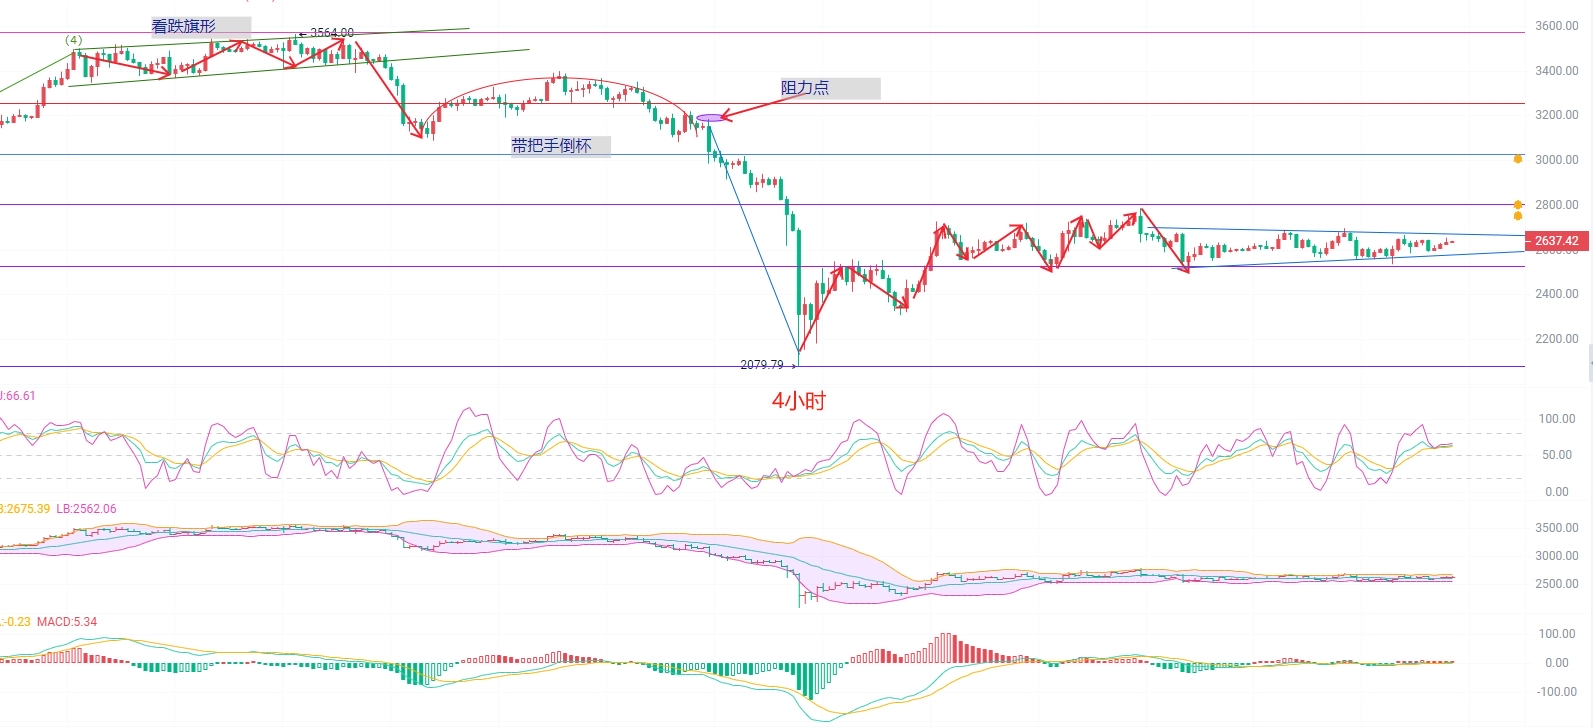This screenshot has width=1593, height=728.
Task: Click the 阻力点 annotation label
Action: 805,88
